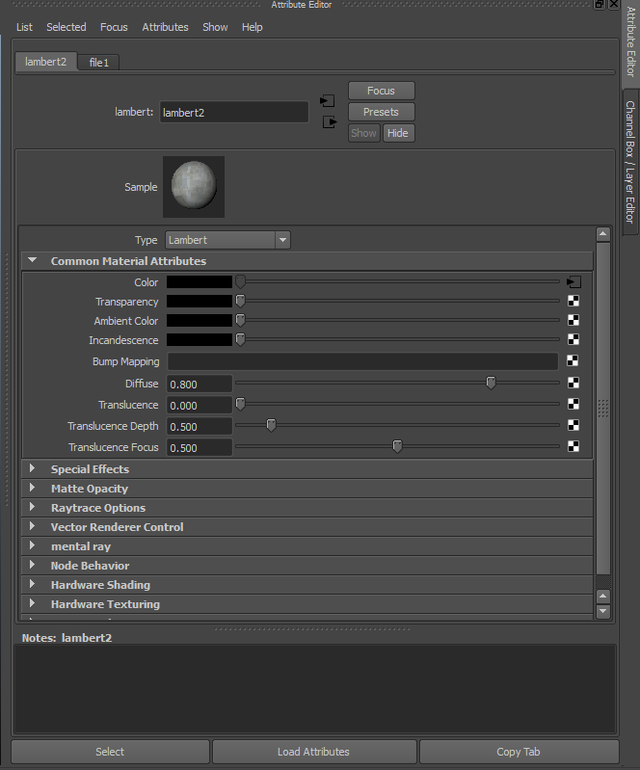Click the Transparency color swatch
The width and height of the screenshot is (640, 770).
[x=199, y=301]
